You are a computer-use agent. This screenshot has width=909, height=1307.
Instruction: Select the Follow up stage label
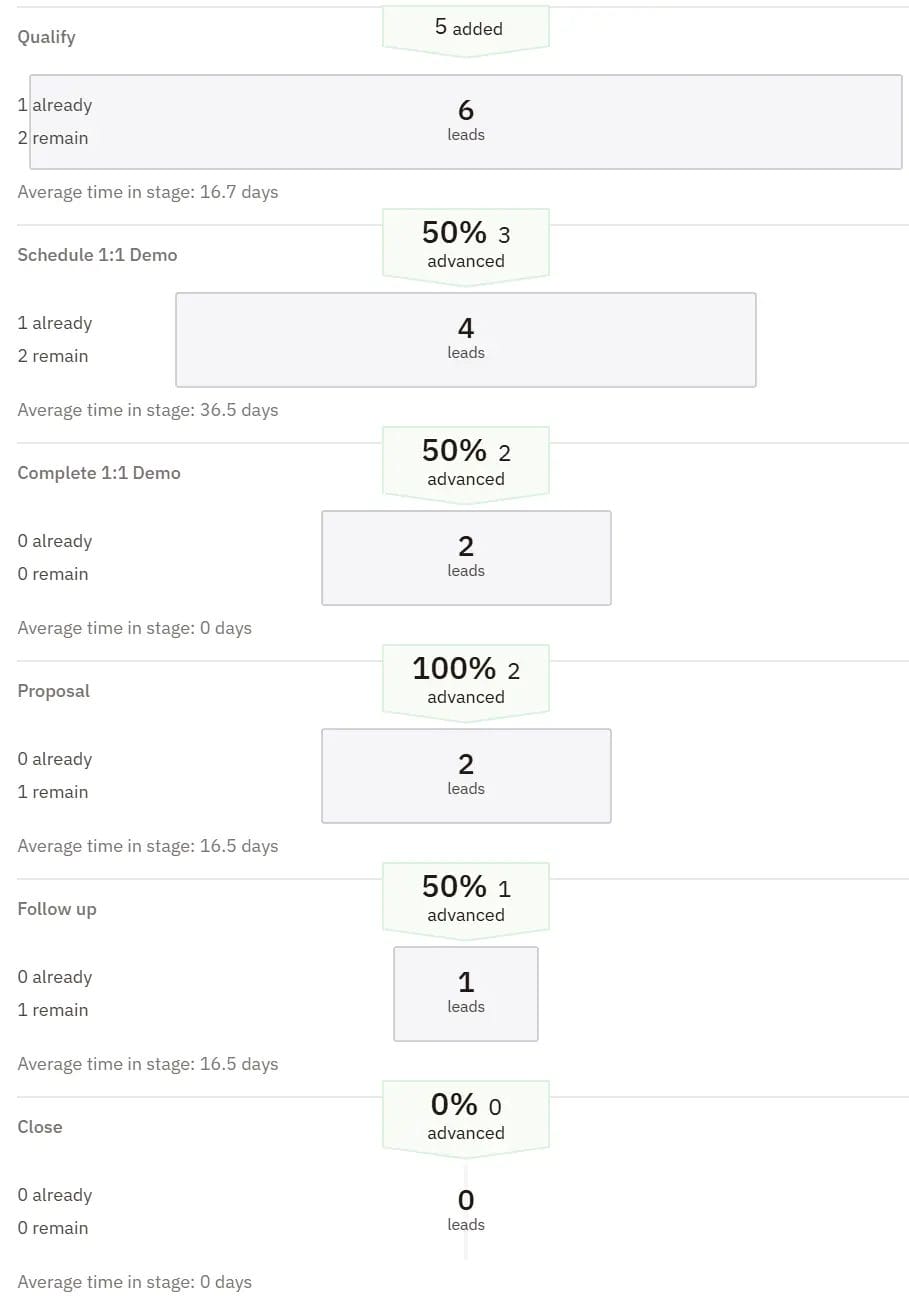57,909
